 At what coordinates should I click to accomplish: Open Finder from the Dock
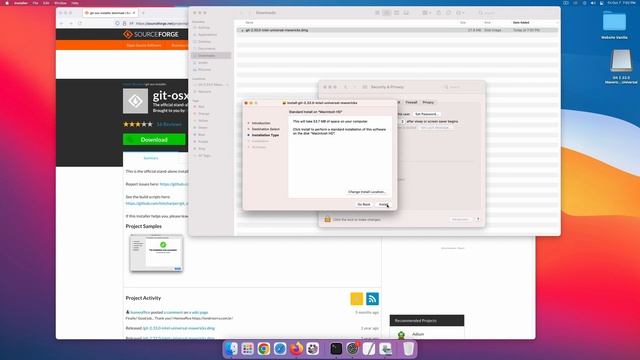tap(231, 349)
